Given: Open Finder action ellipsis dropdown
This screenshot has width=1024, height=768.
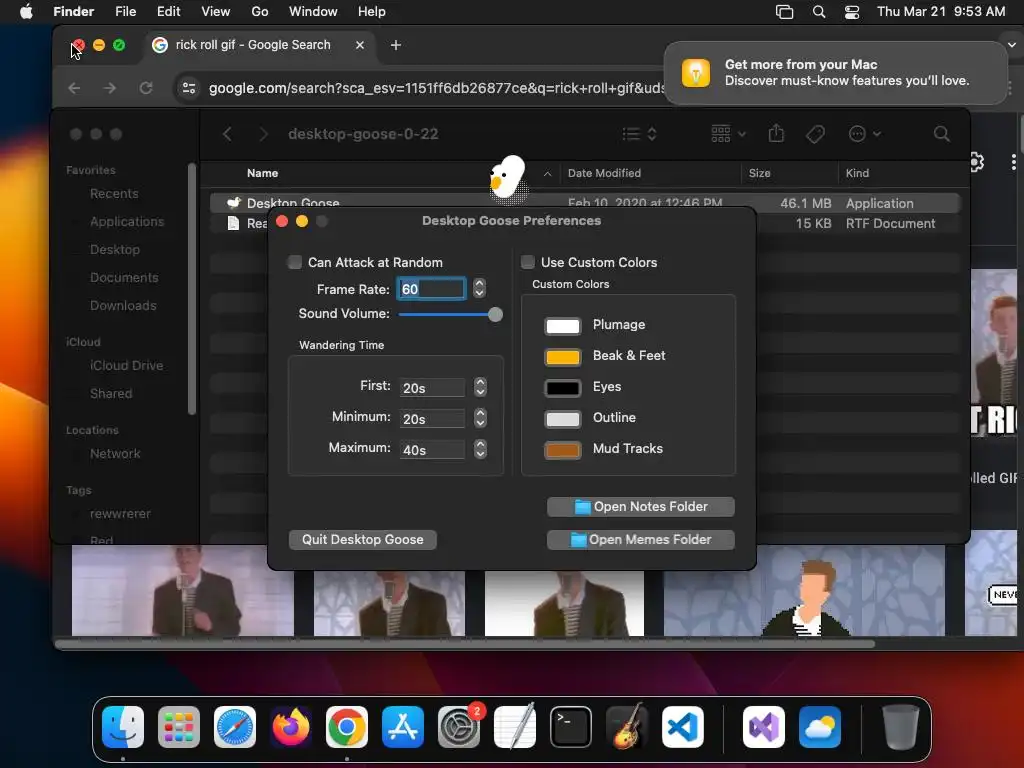Looking at the screenshot, I should tap(865, 134).
